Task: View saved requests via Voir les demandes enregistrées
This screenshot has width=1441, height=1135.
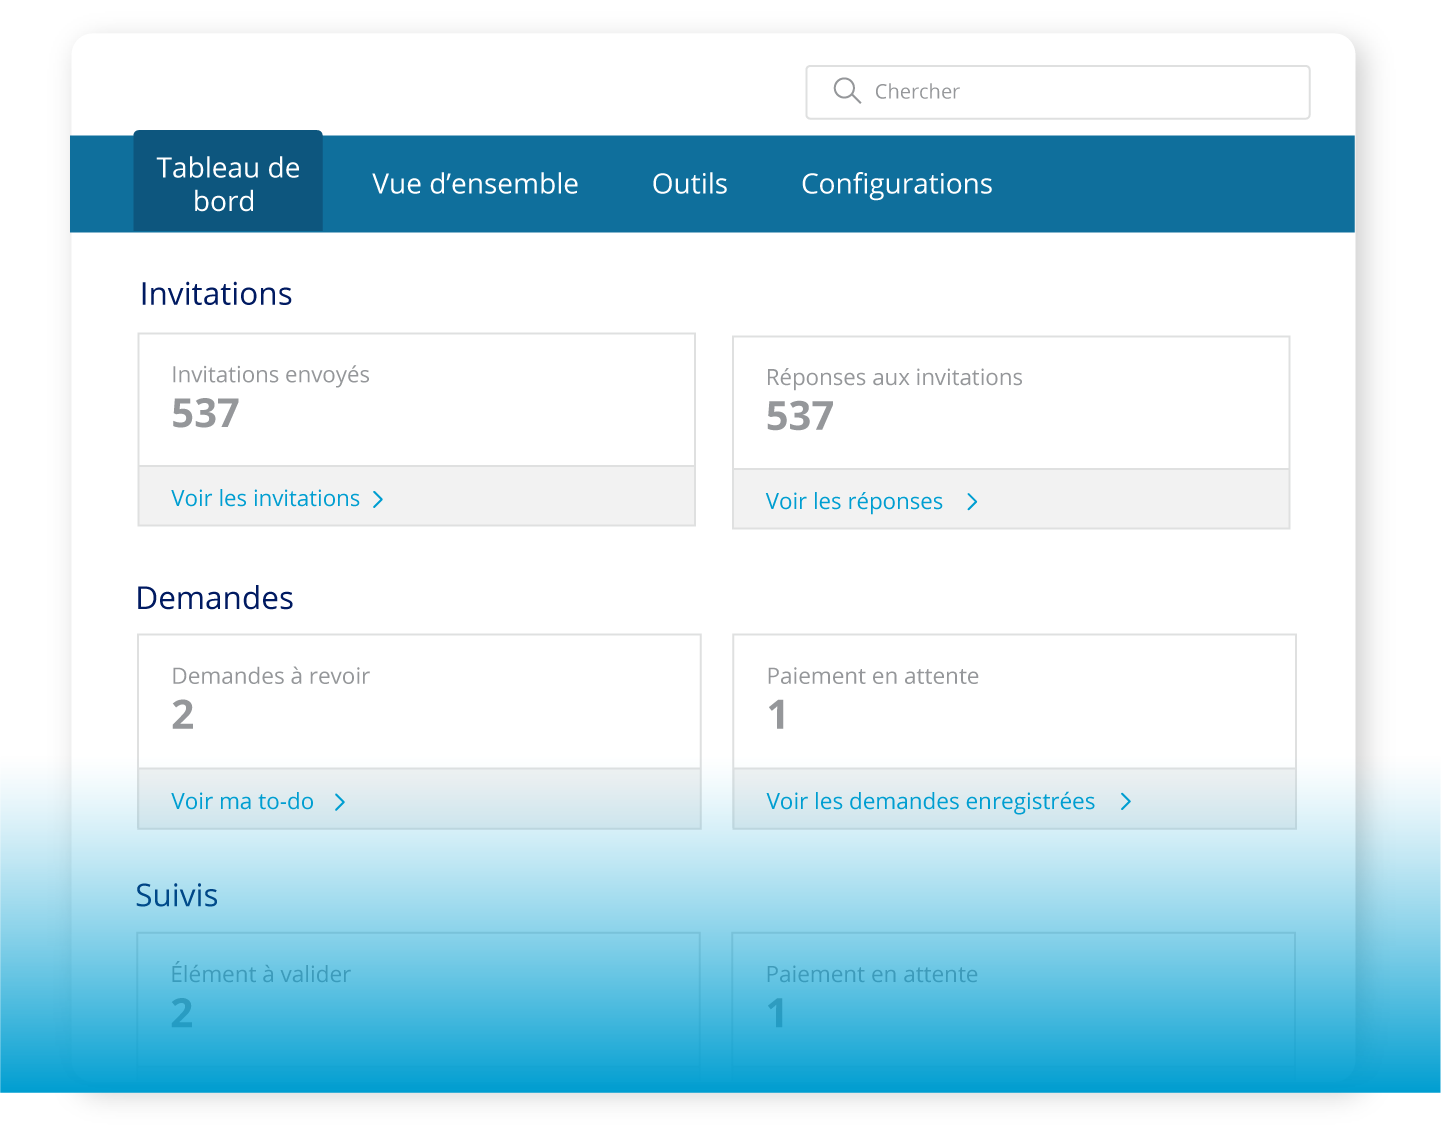Action: 930,801
